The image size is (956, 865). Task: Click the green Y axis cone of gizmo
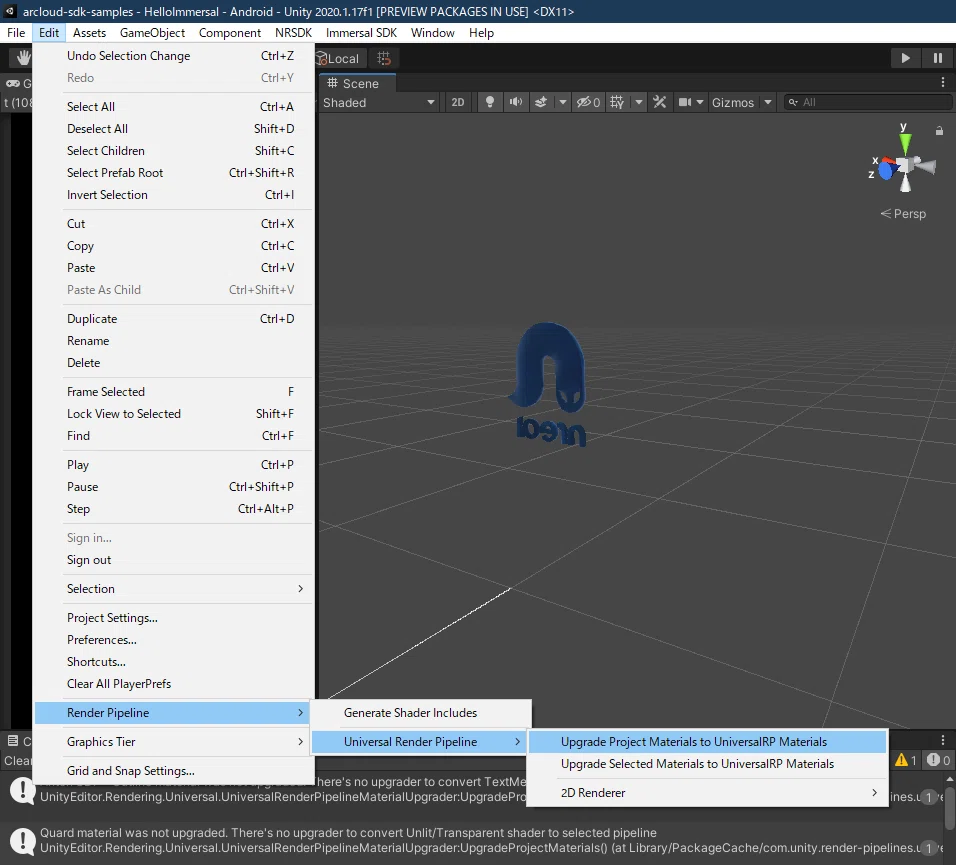[905, 143]
